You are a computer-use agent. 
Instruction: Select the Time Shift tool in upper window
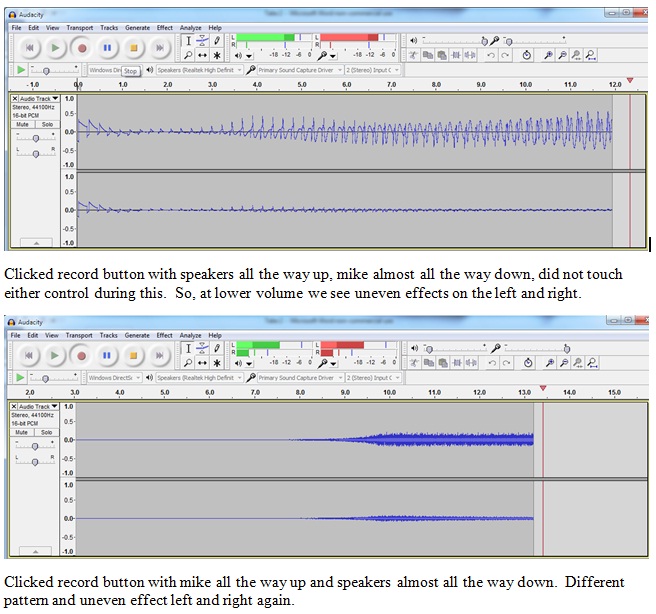[202, 55]
